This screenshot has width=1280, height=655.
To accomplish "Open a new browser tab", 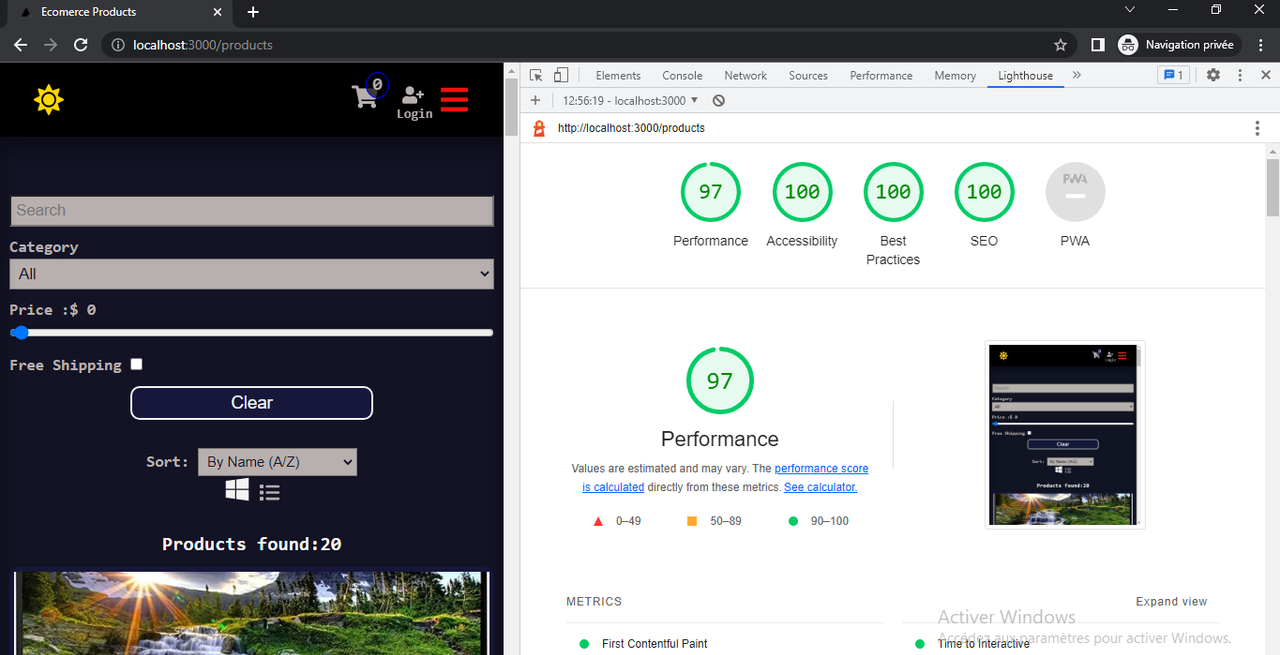I will 253,12.
